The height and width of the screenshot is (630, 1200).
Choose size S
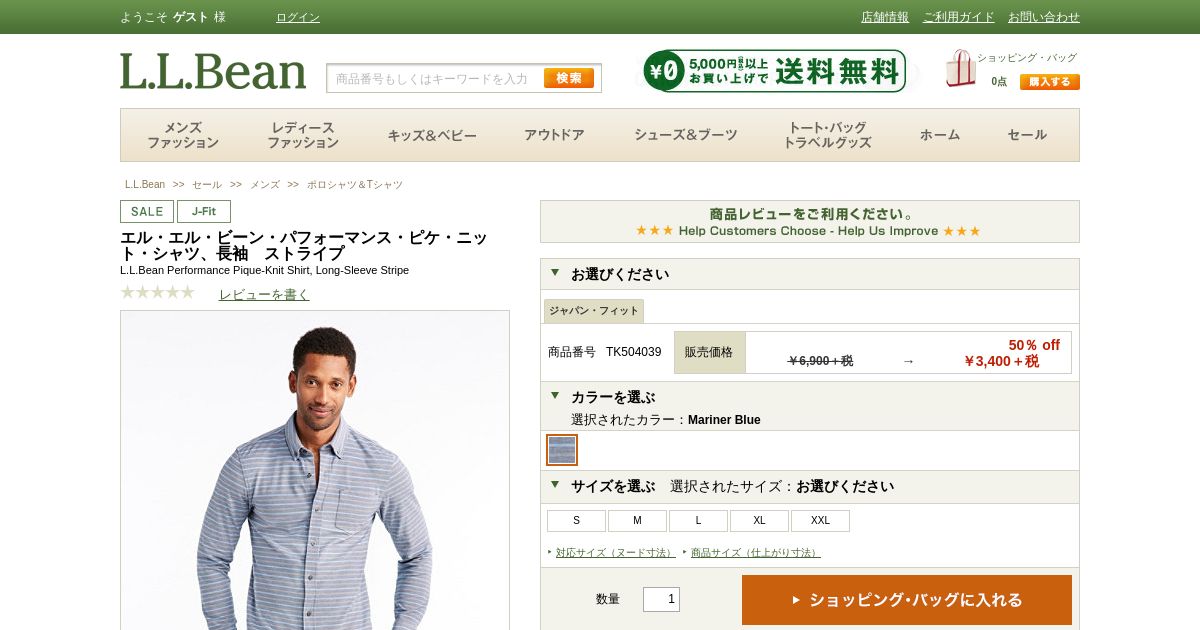(x=576, y=521)
